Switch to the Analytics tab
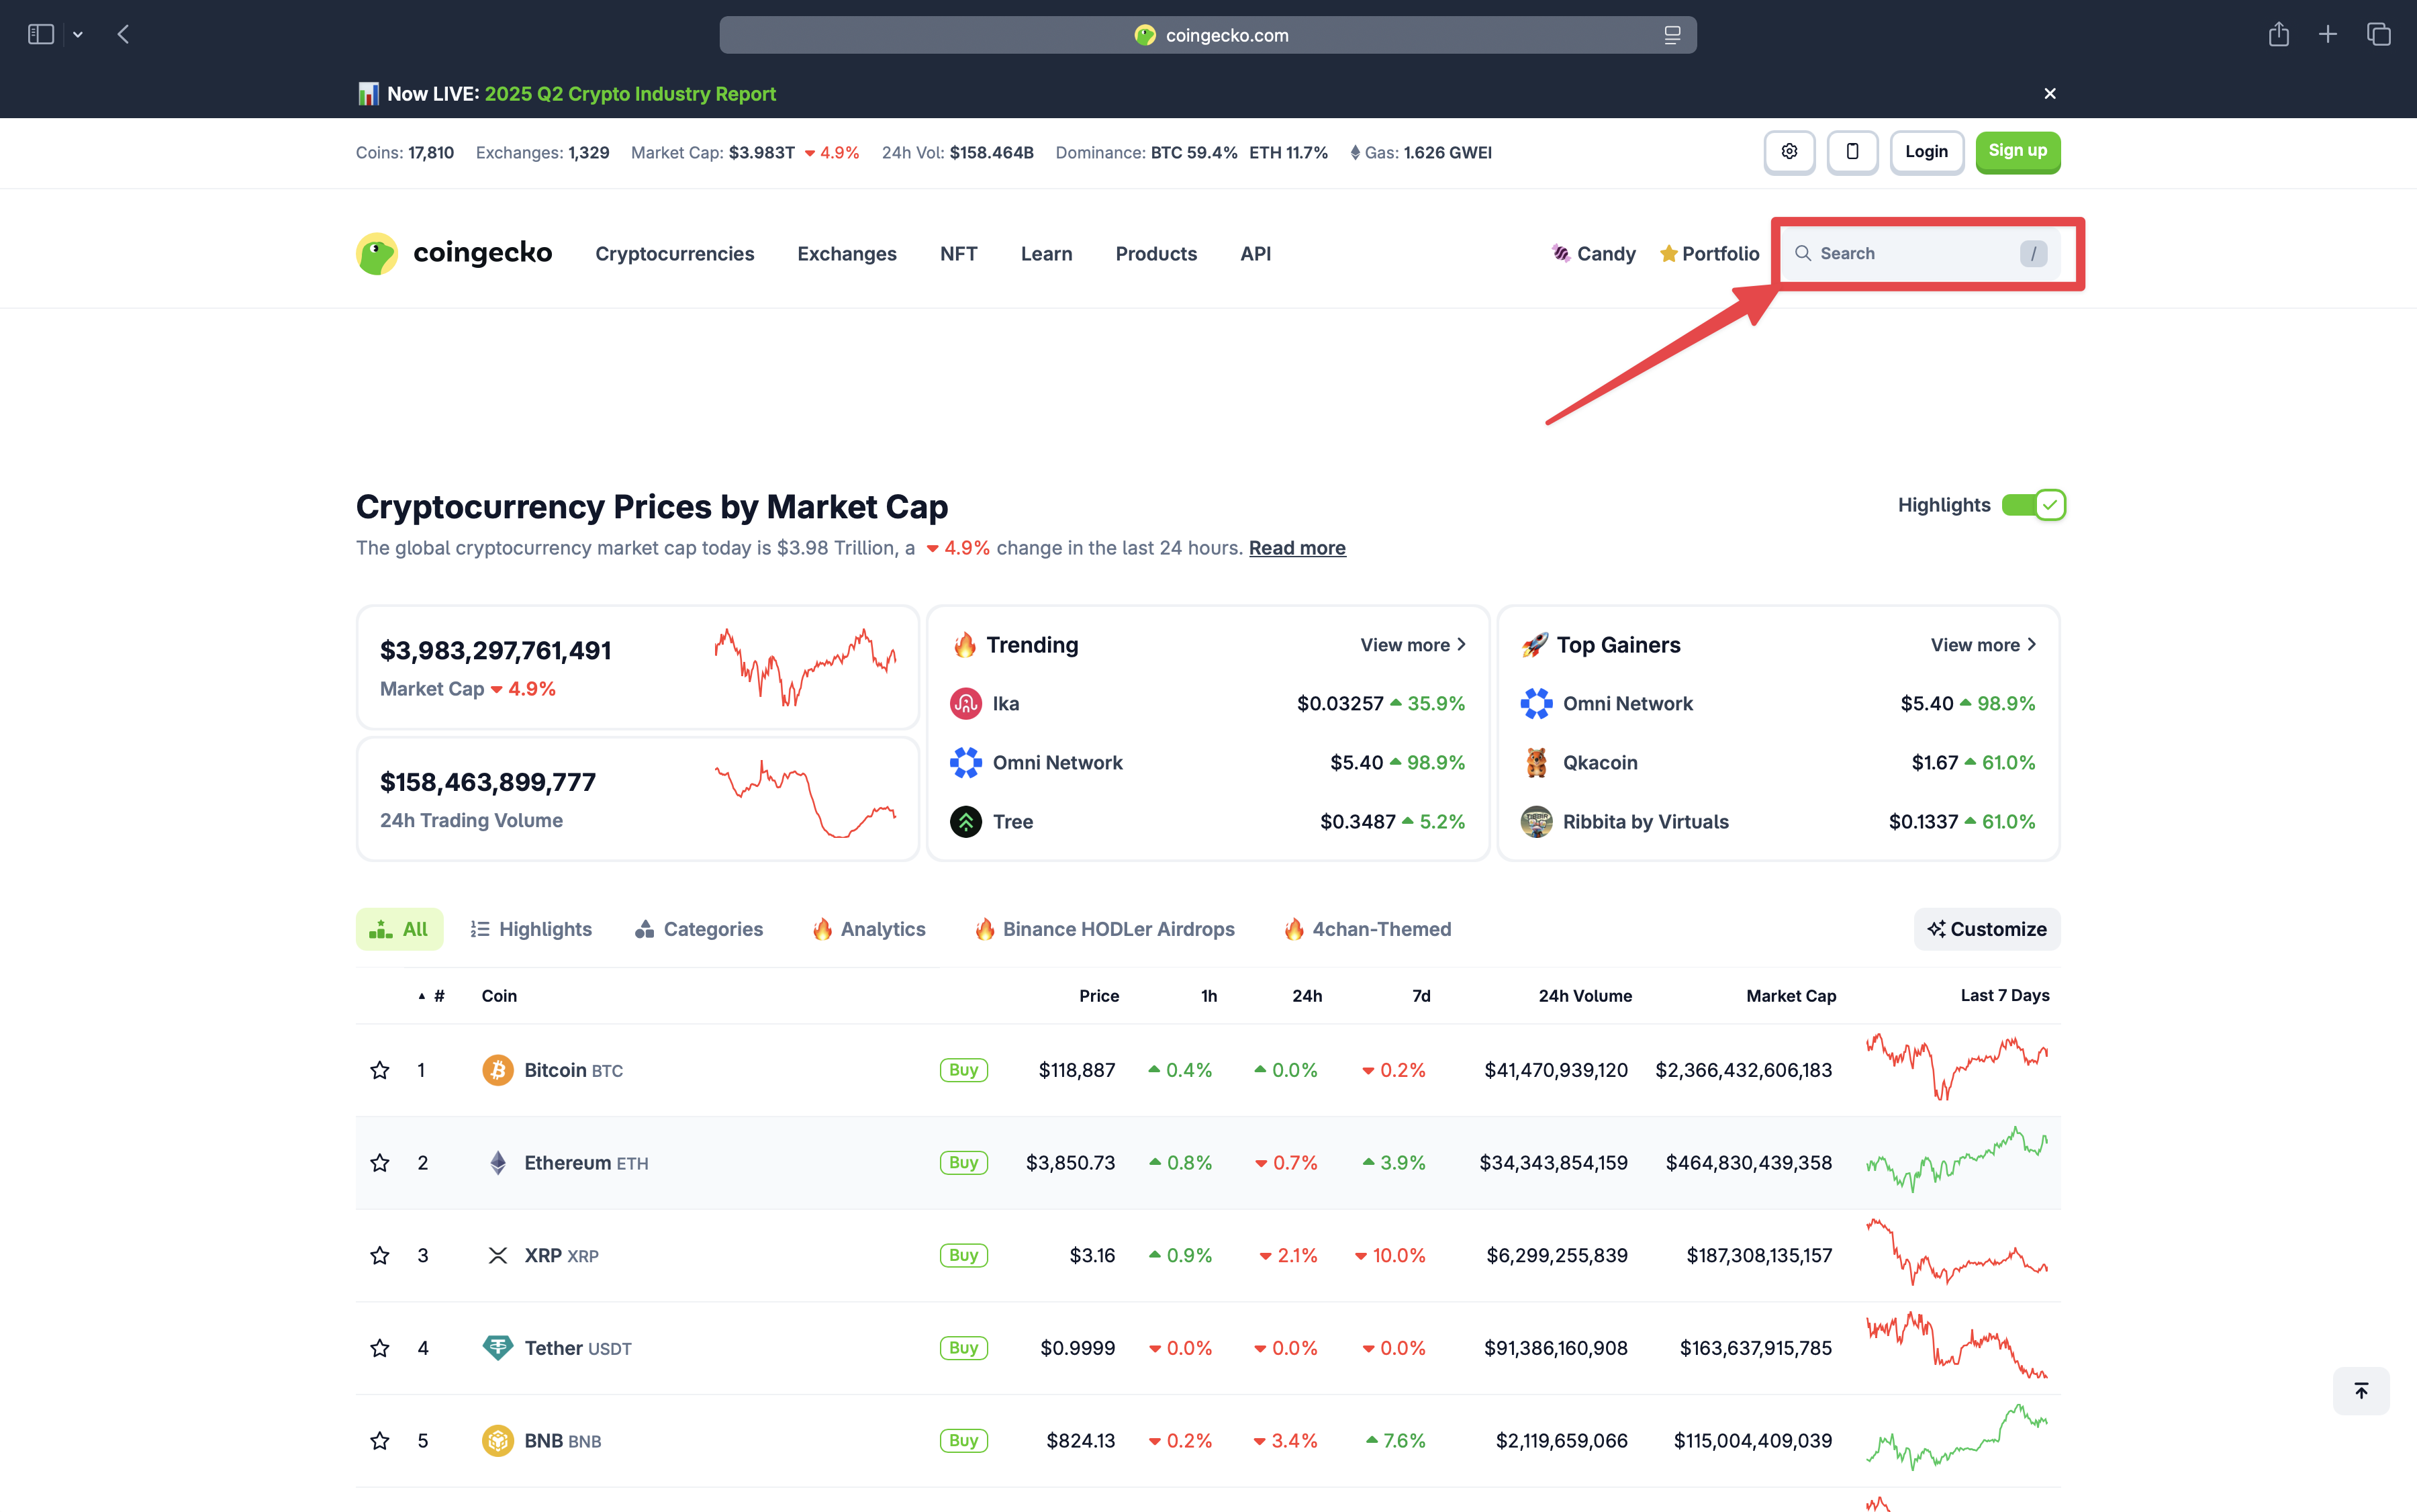 coord(869,929)
